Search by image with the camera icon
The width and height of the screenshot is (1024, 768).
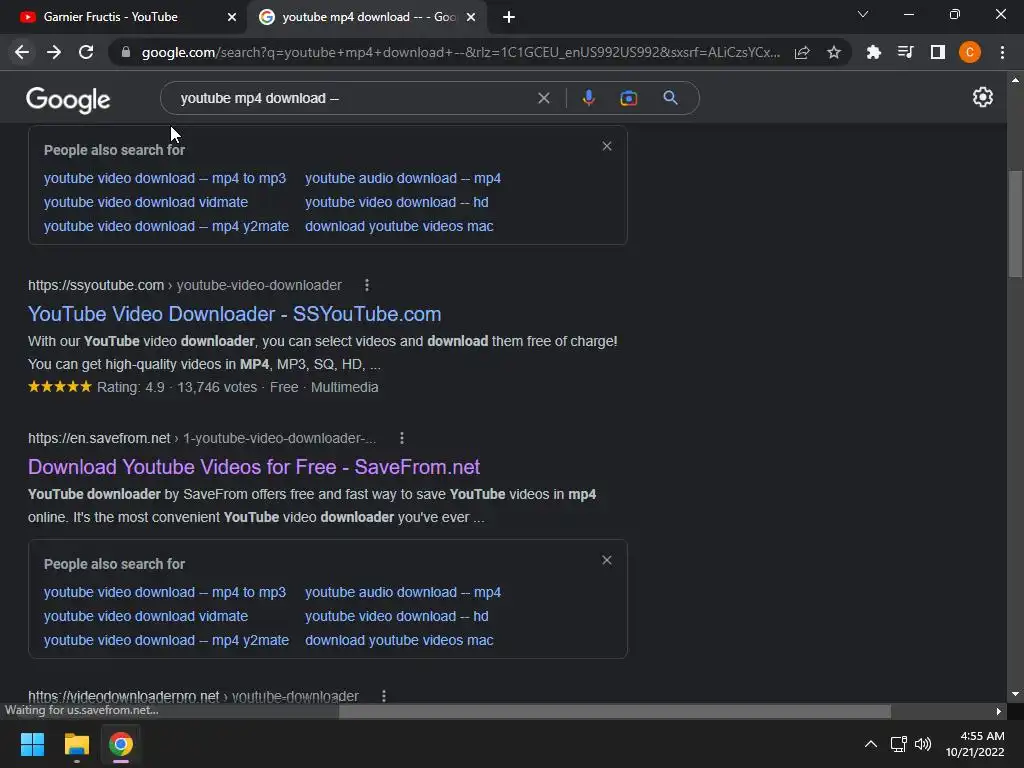click(629, 98)
